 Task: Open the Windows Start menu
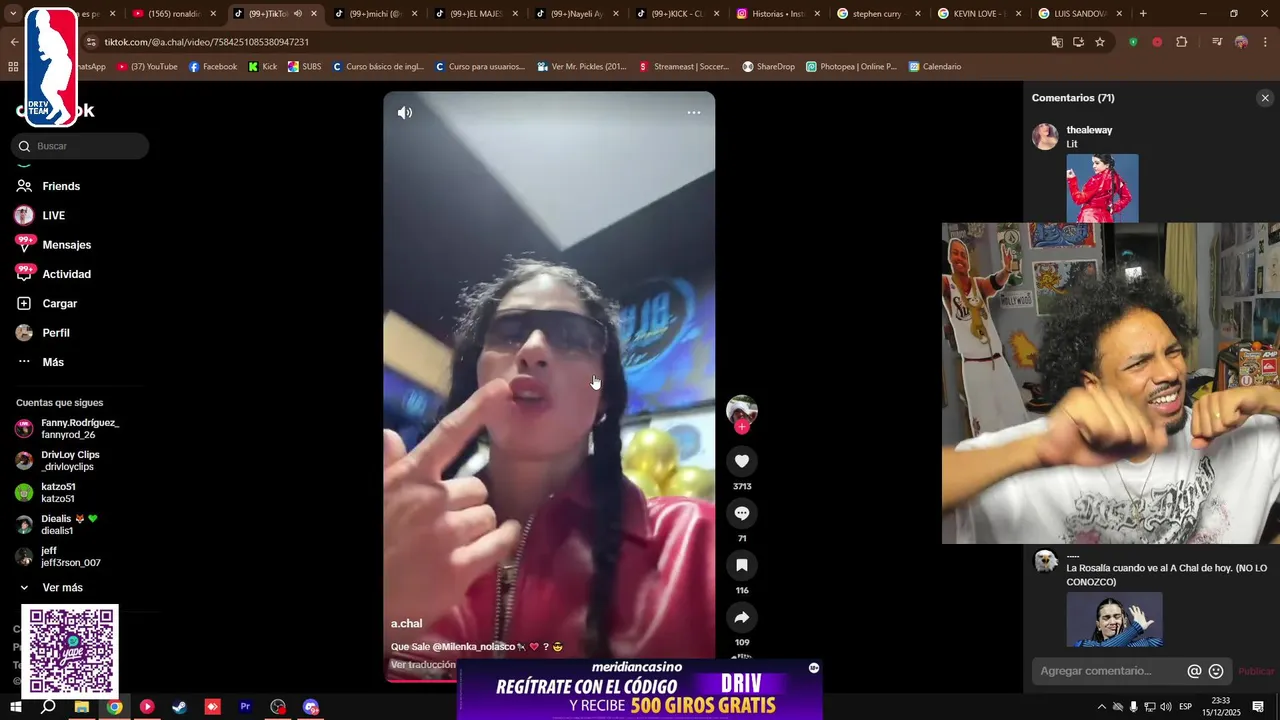pos(16,707)
